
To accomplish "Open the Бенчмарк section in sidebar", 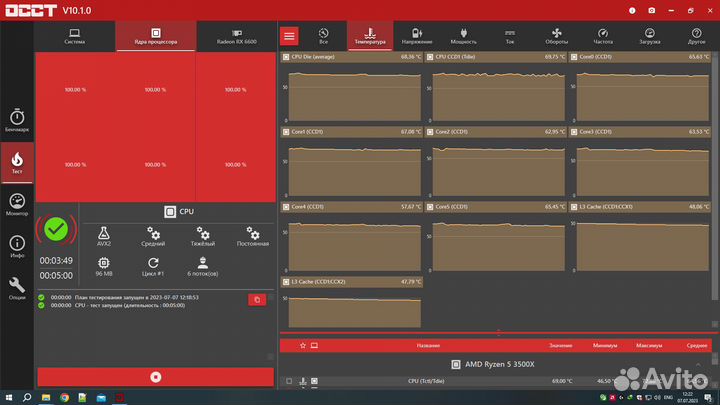I will coord(17,119).
